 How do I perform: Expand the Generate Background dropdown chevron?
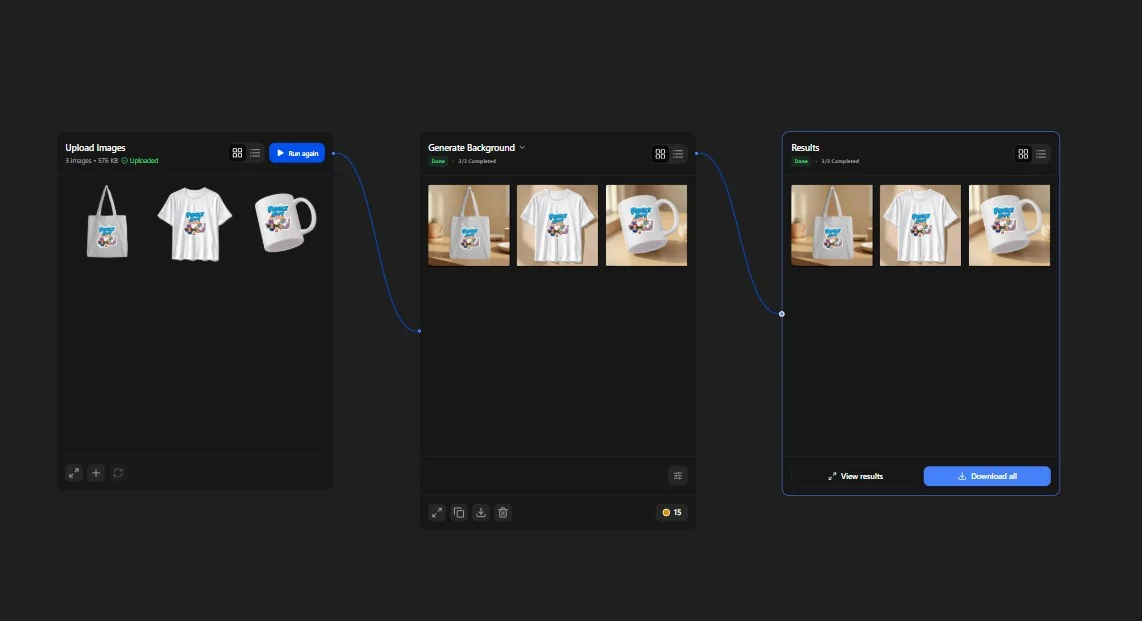pyautogui.click(x=522, y=148)
